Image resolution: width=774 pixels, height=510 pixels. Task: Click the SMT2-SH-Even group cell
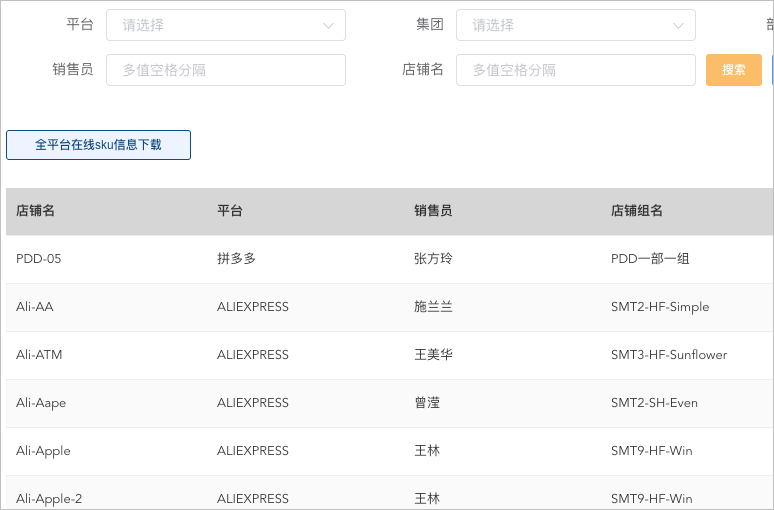tap(654, 403)
